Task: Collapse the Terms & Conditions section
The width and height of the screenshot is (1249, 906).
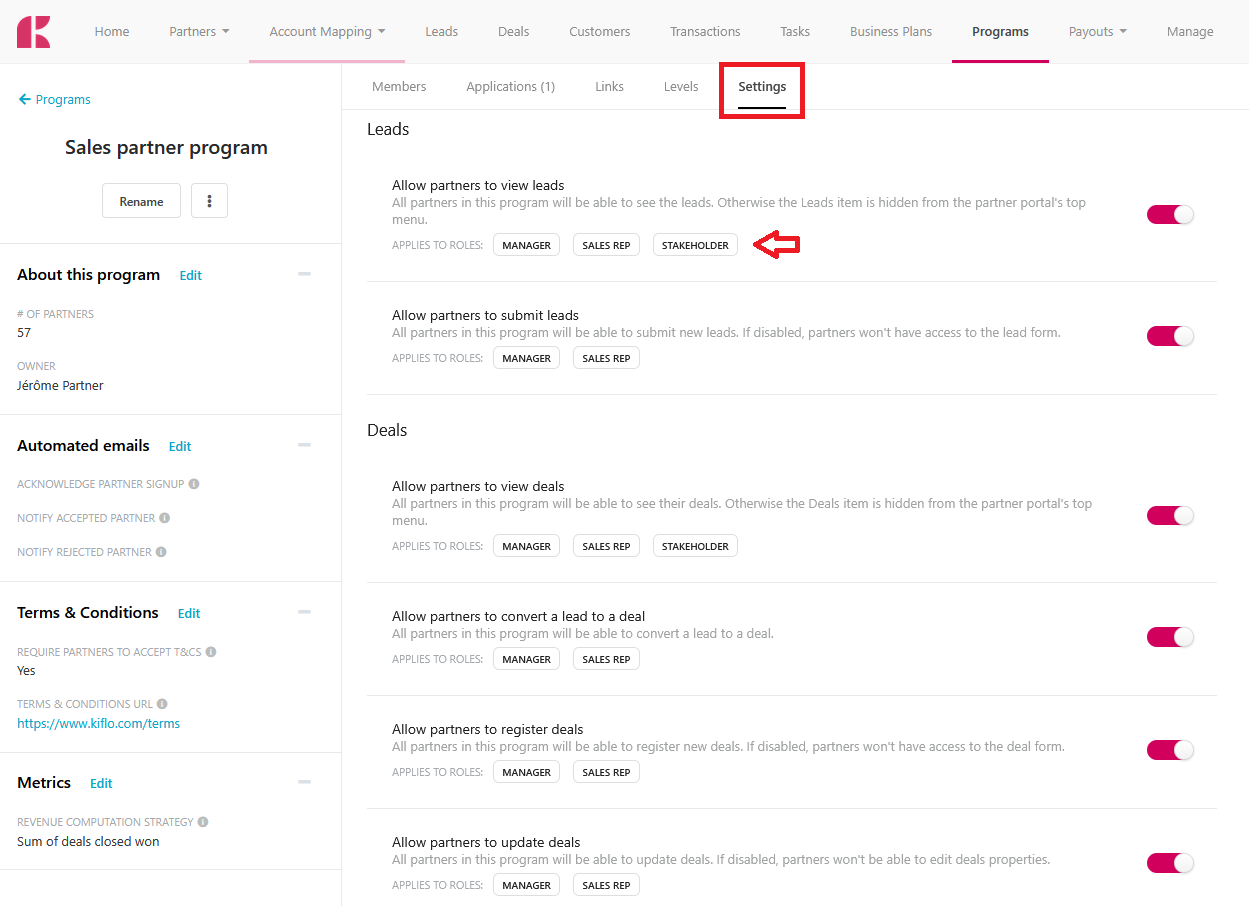Action: (x=305, y=612)
